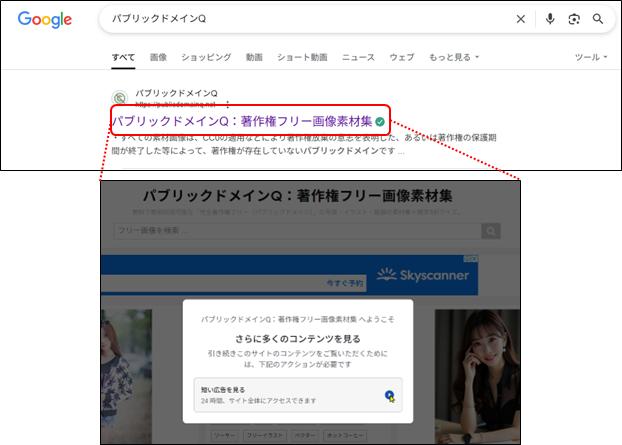The image size is (622, 445).
Task: Go to the ショート動画 tab
Action: coord(302,58)
